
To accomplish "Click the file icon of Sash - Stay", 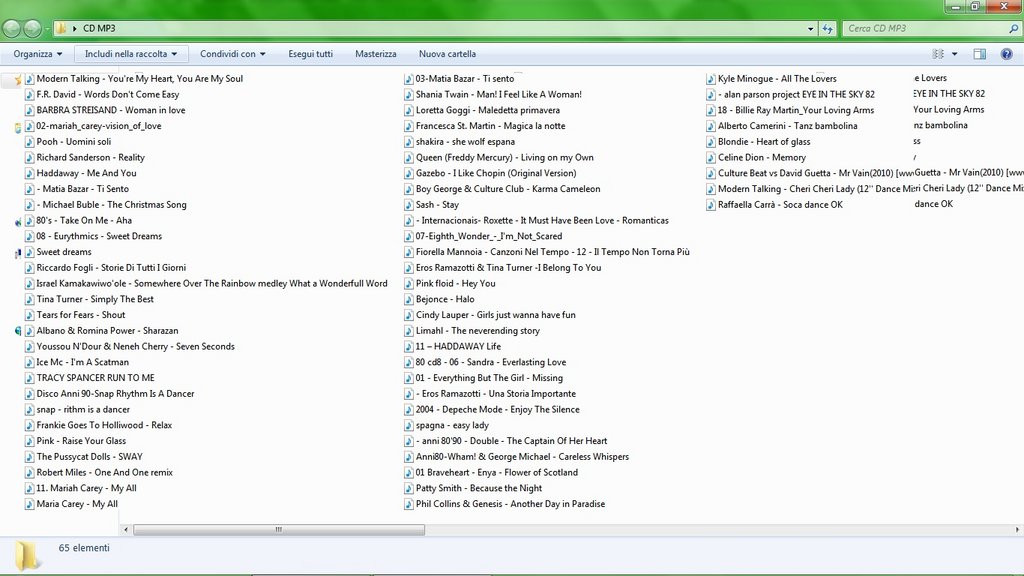I will [x=409, y=204].
